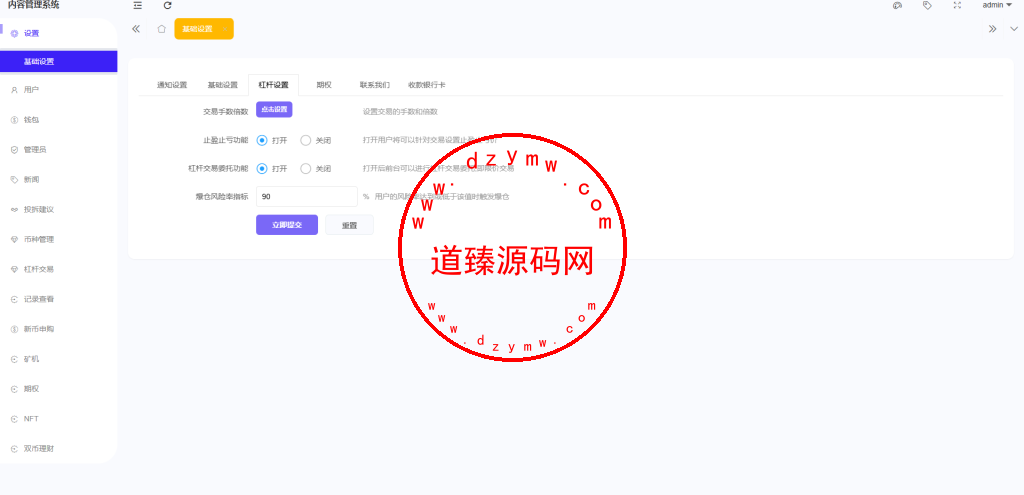The width and height of the screenshot is (1024, 495).
Task: Select 打开 for 杠杆交易委托功能
Action: pos(272,168)
